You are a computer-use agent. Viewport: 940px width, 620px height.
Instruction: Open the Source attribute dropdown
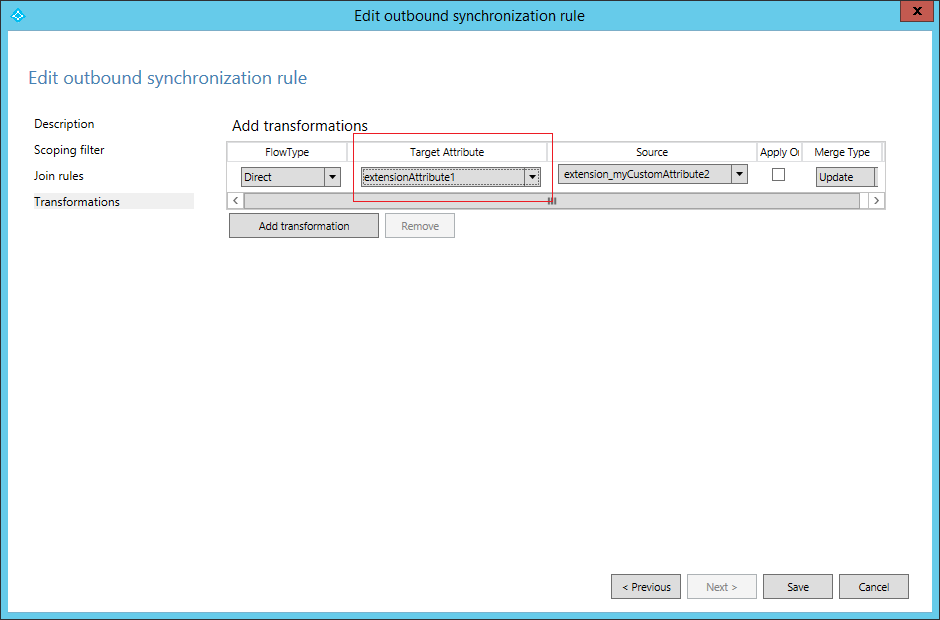pos(738,173)
